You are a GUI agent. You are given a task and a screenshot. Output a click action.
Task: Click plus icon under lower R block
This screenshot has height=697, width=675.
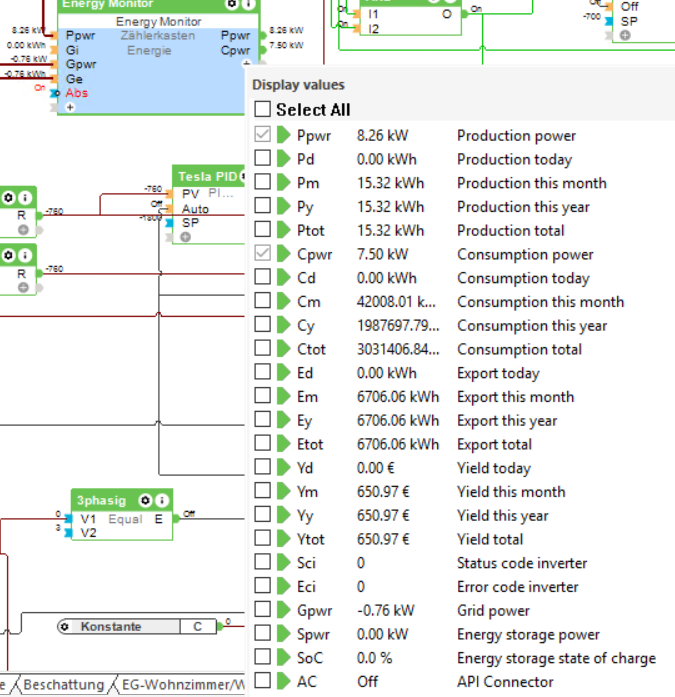tap(23, 288)
